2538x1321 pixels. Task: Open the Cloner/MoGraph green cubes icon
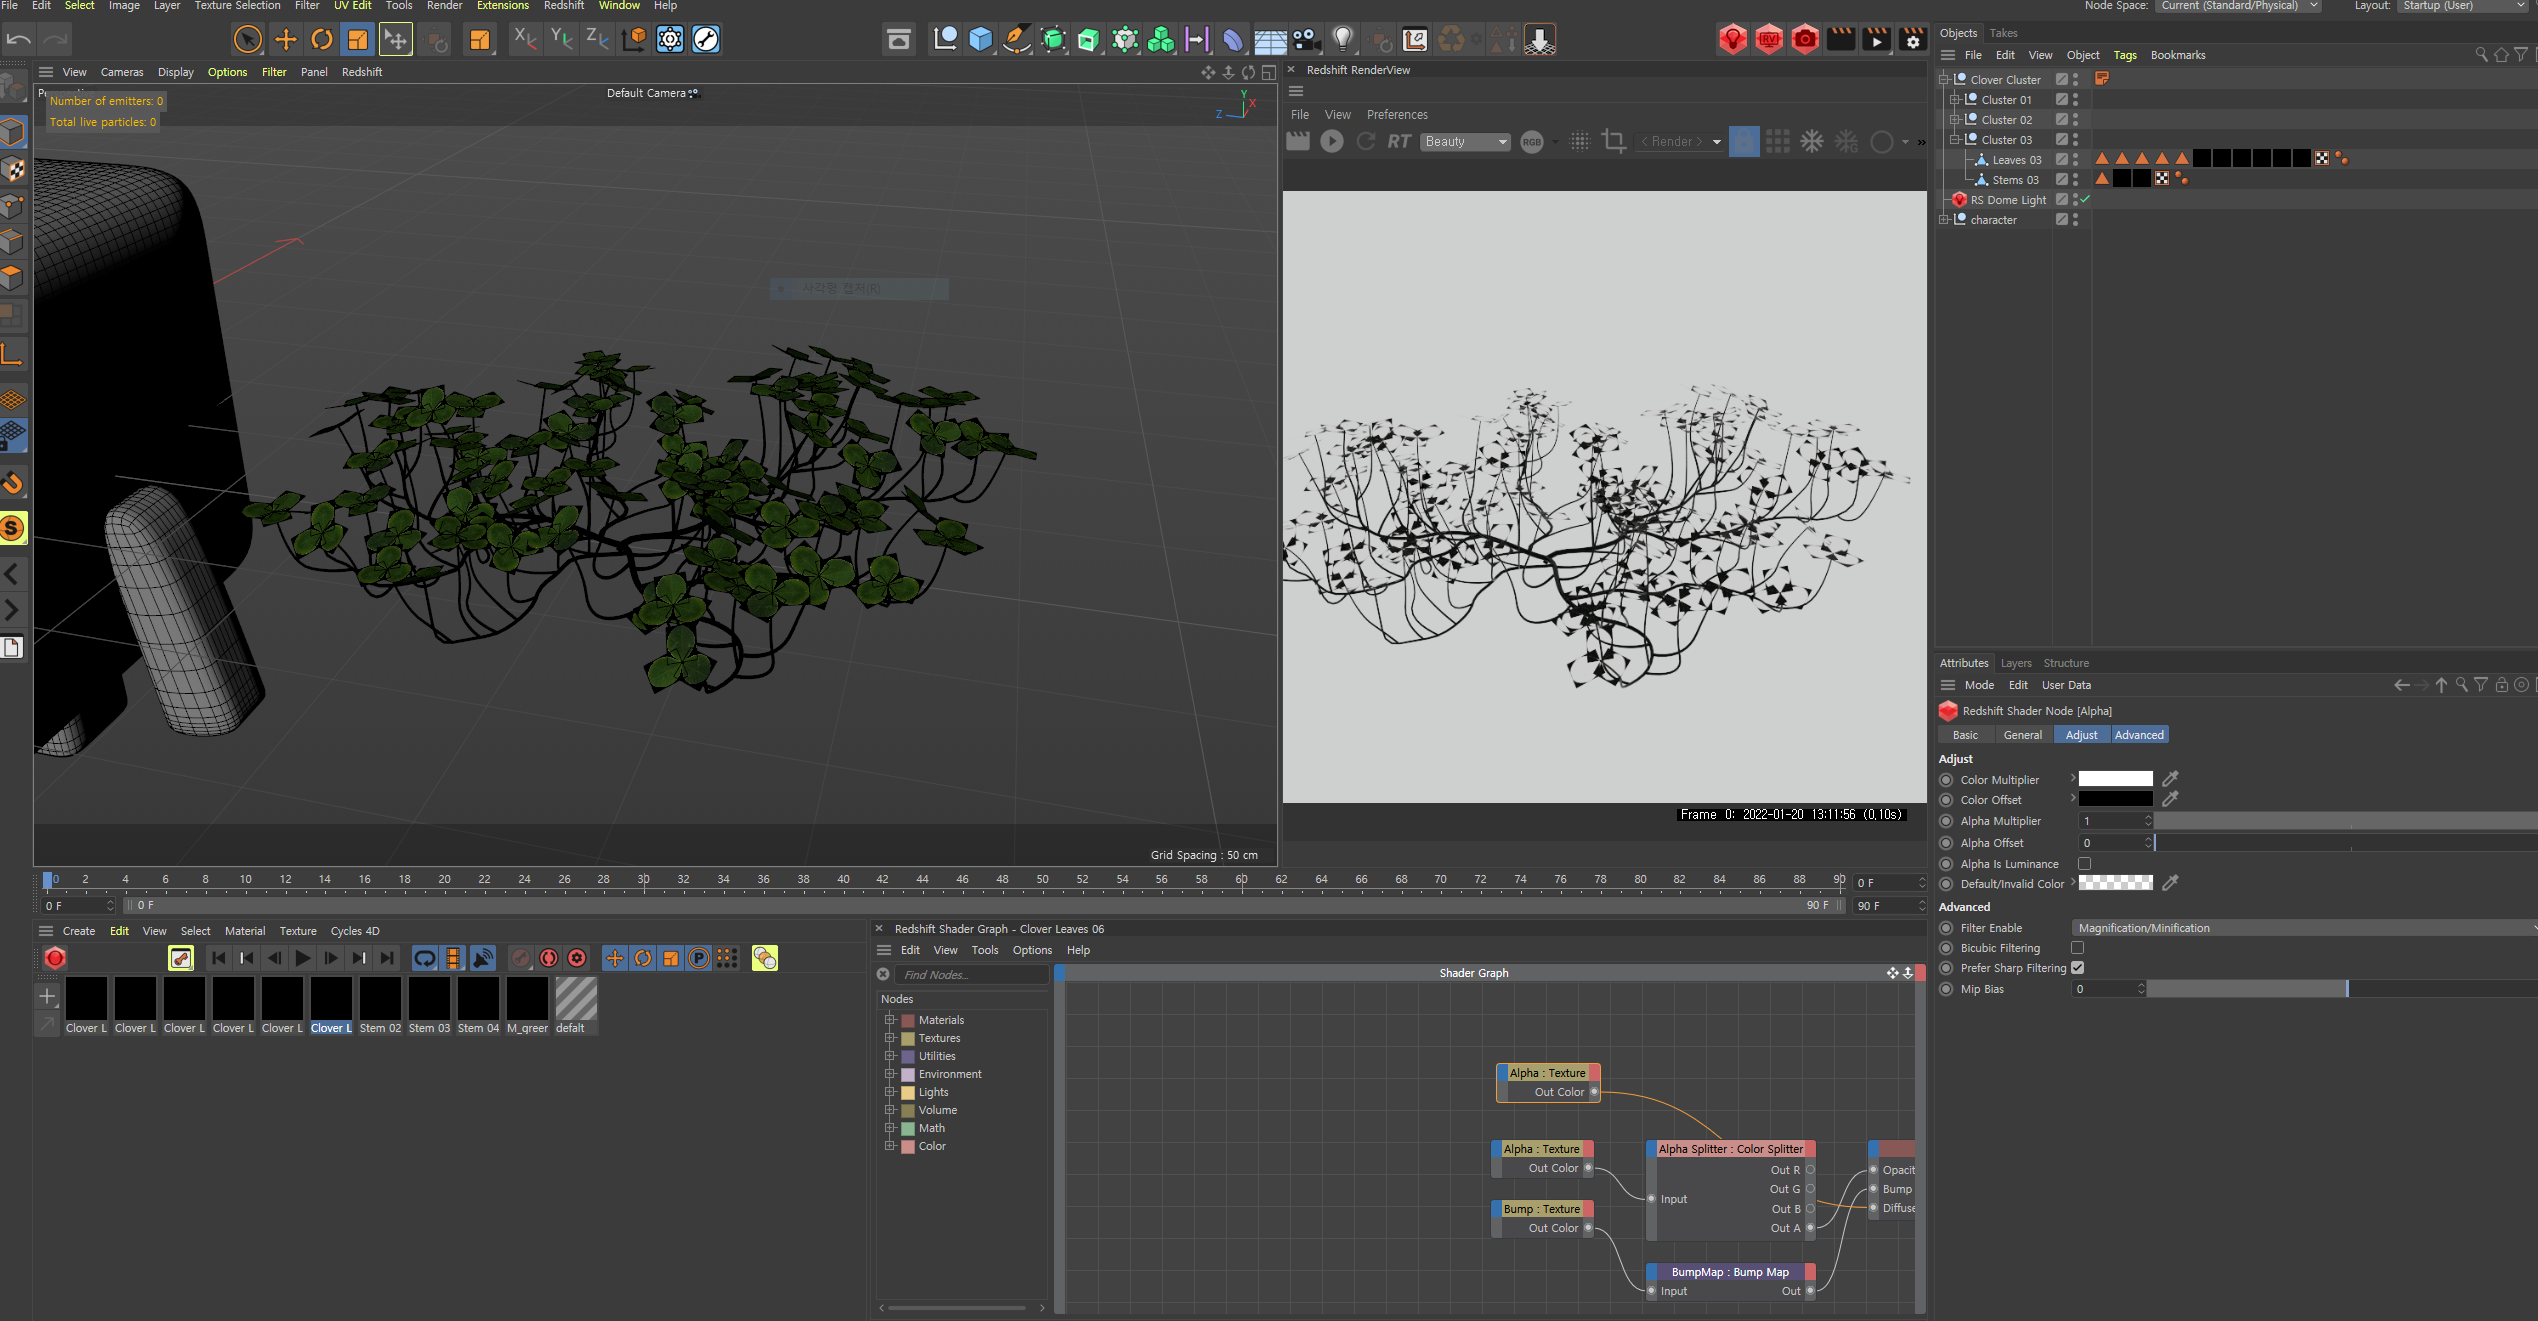click(x=1161, y=39)
